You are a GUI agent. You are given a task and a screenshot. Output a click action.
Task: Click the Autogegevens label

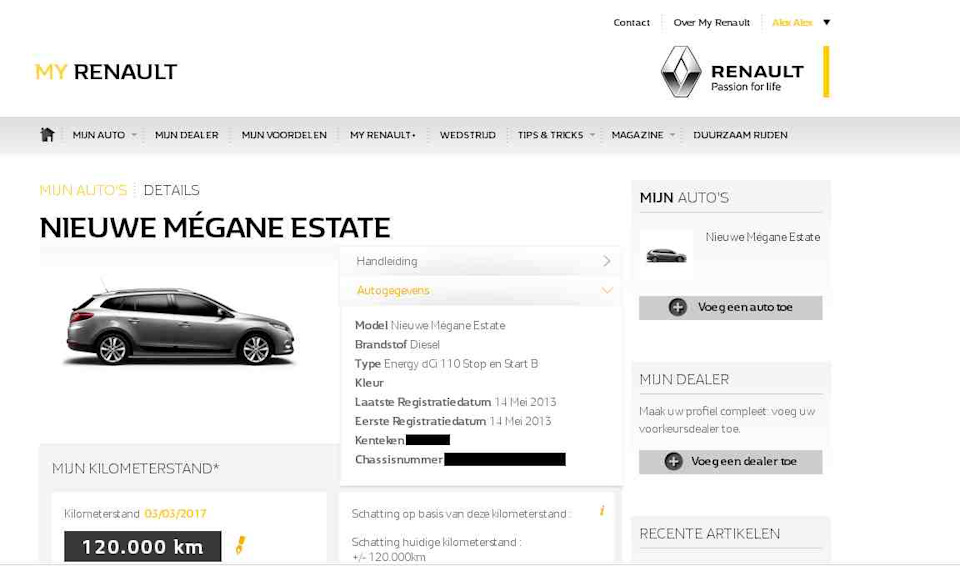click(x=392, y=290)
